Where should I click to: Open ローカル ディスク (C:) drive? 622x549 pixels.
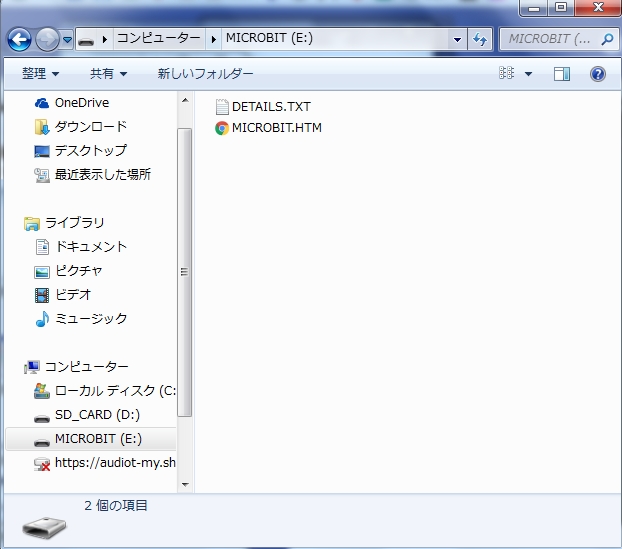tap(115, 391)
